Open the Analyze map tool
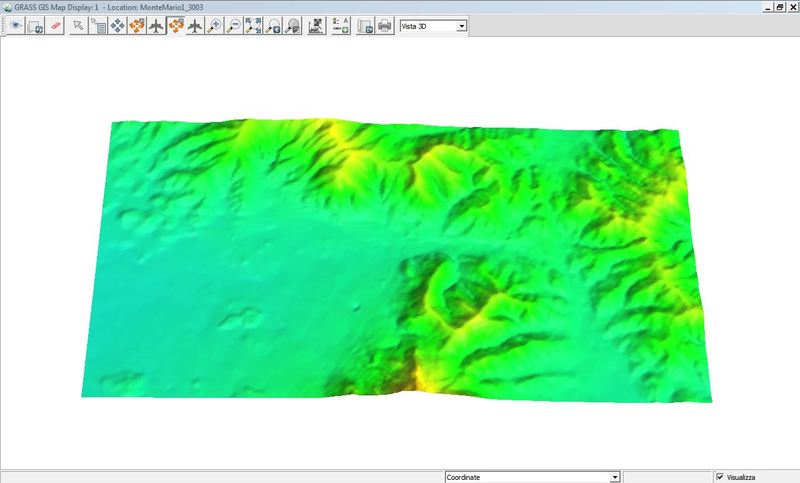Image resolution: width=800 pixels, height=483 pixels. [x=316, y=26]
